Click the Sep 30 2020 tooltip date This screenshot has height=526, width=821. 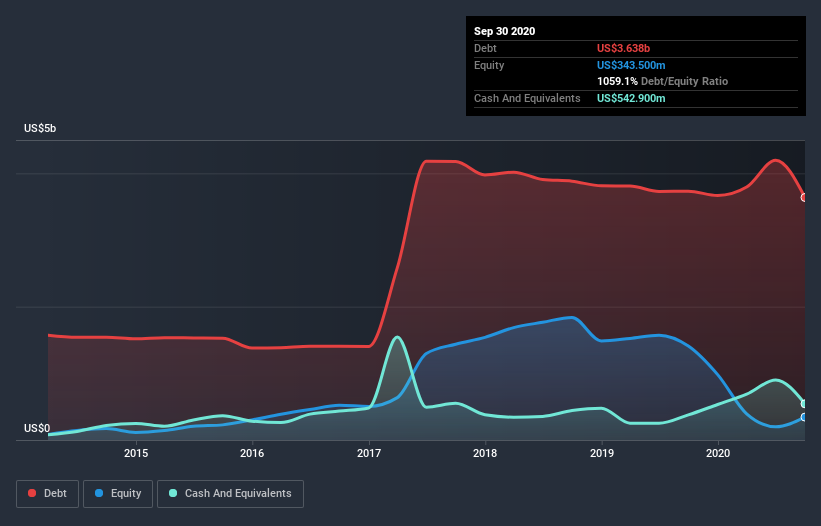tap(504, 31)
